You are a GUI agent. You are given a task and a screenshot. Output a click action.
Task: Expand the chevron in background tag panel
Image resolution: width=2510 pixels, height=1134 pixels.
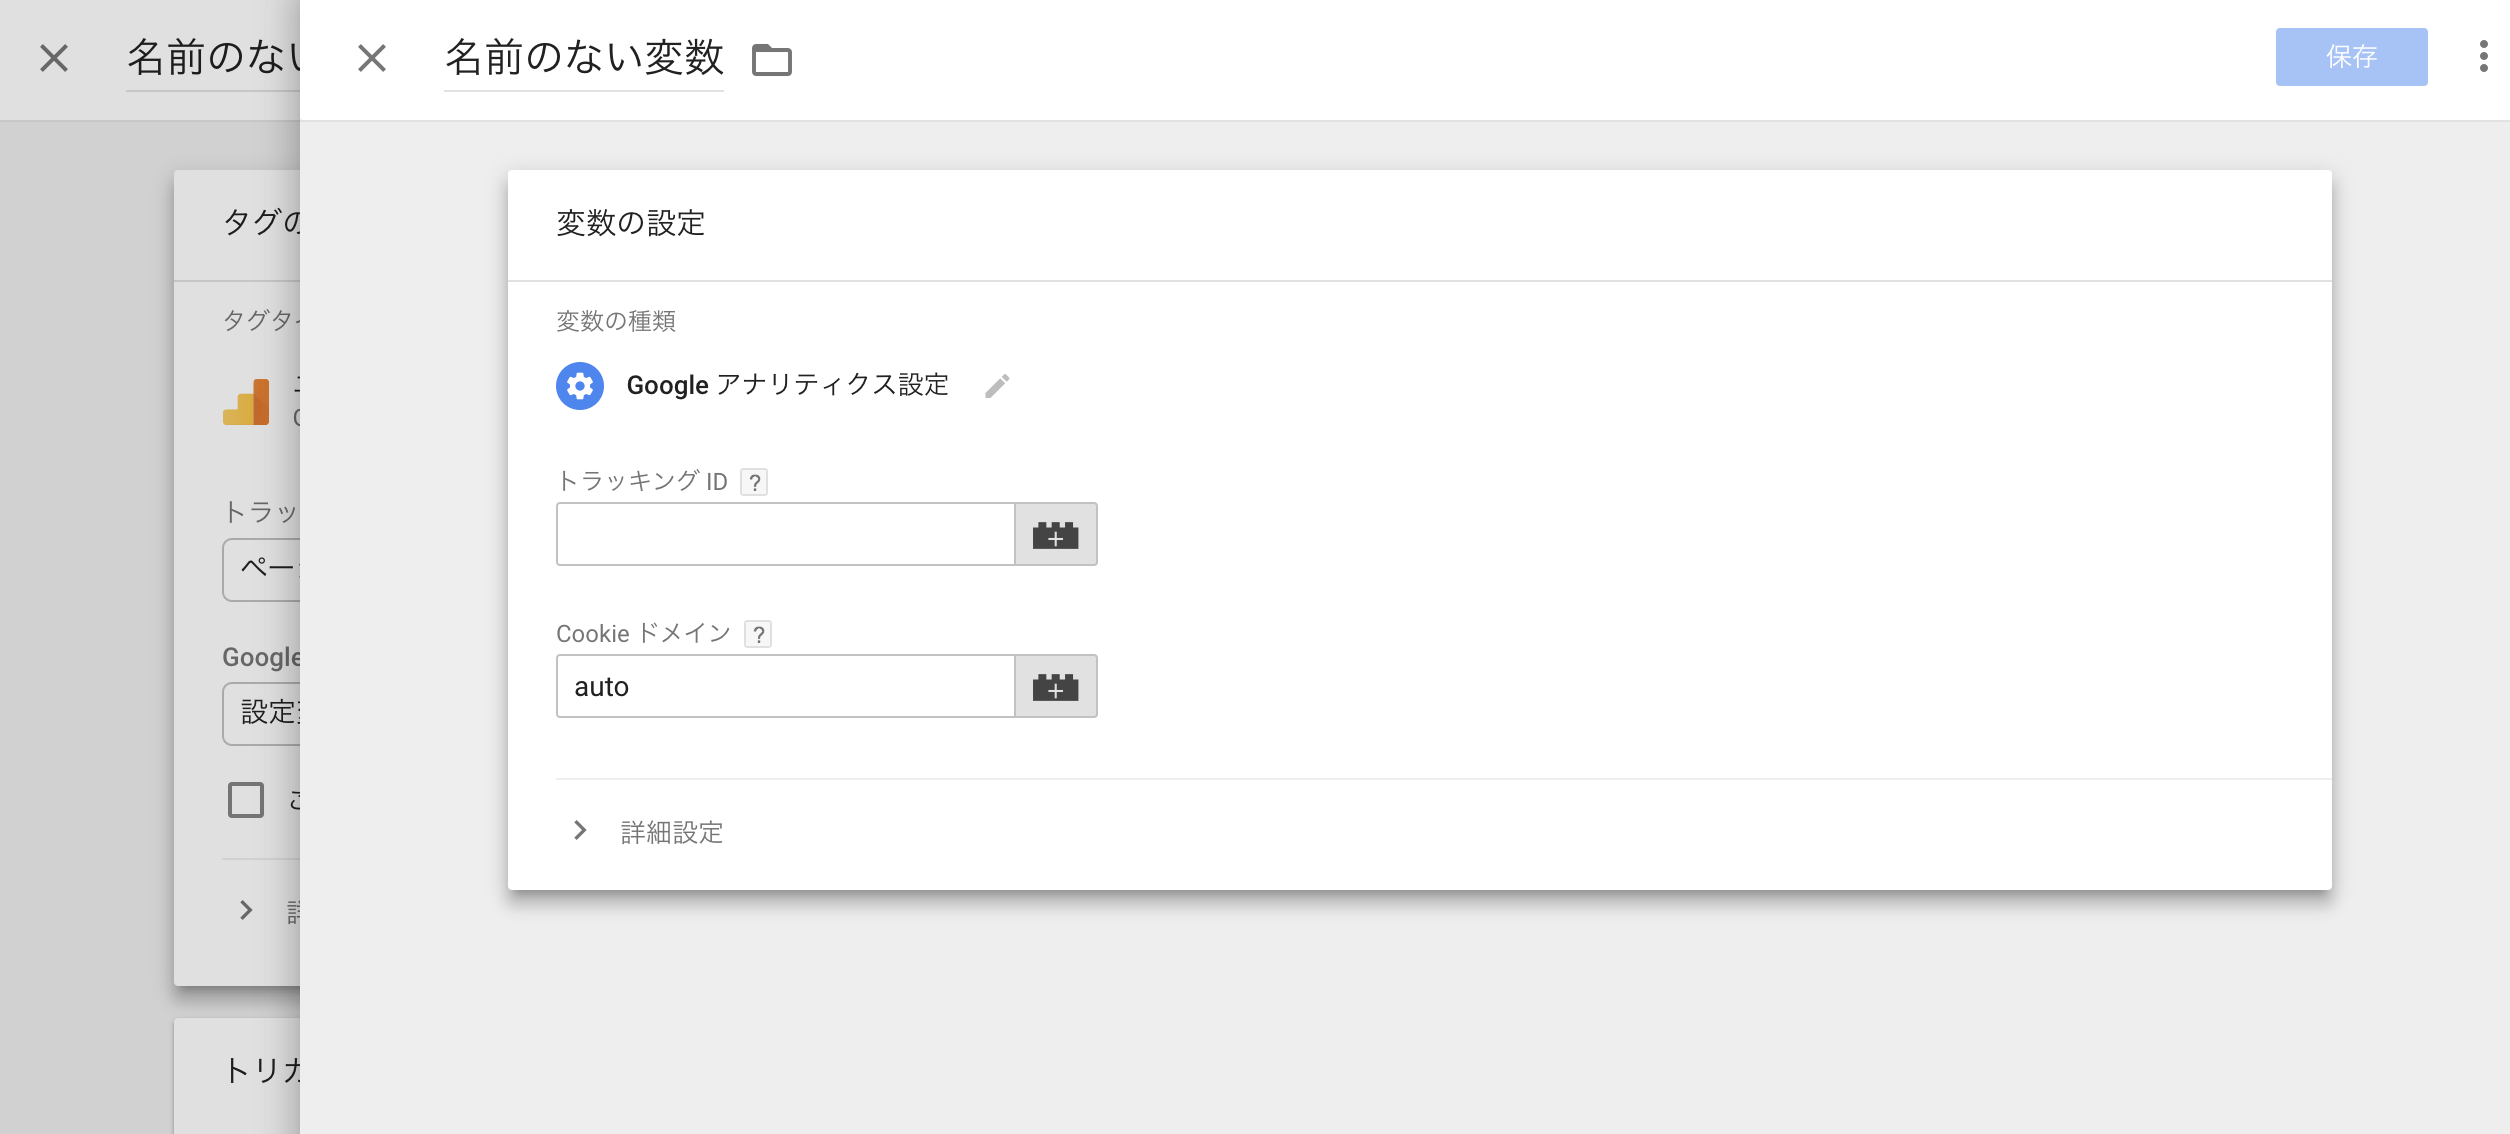[246, 910]
